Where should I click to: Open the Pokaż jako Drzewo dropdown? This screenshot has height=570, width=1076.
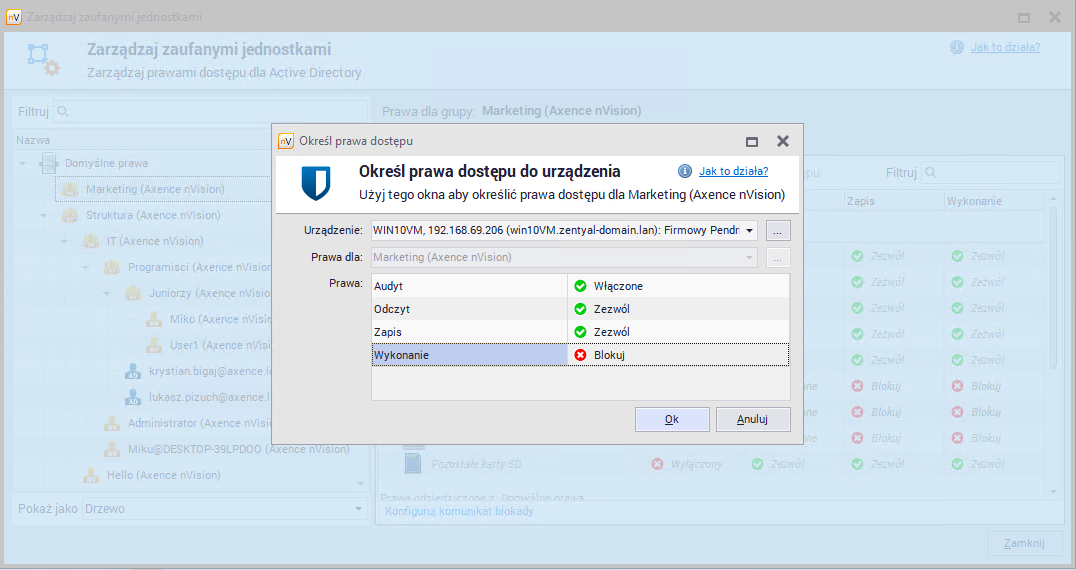pyautogui.click(x=359, y=509)
